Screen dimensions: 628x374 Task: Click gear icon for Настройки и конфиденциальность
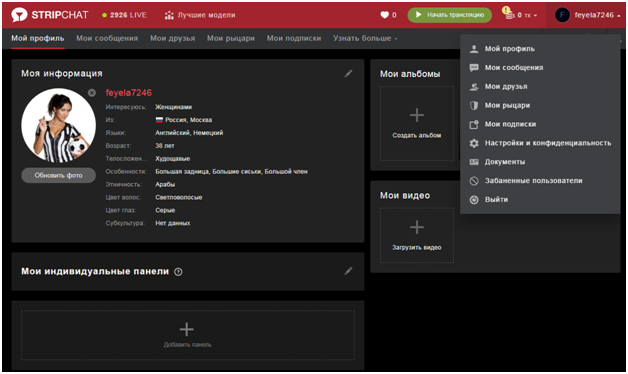point(474,143)
